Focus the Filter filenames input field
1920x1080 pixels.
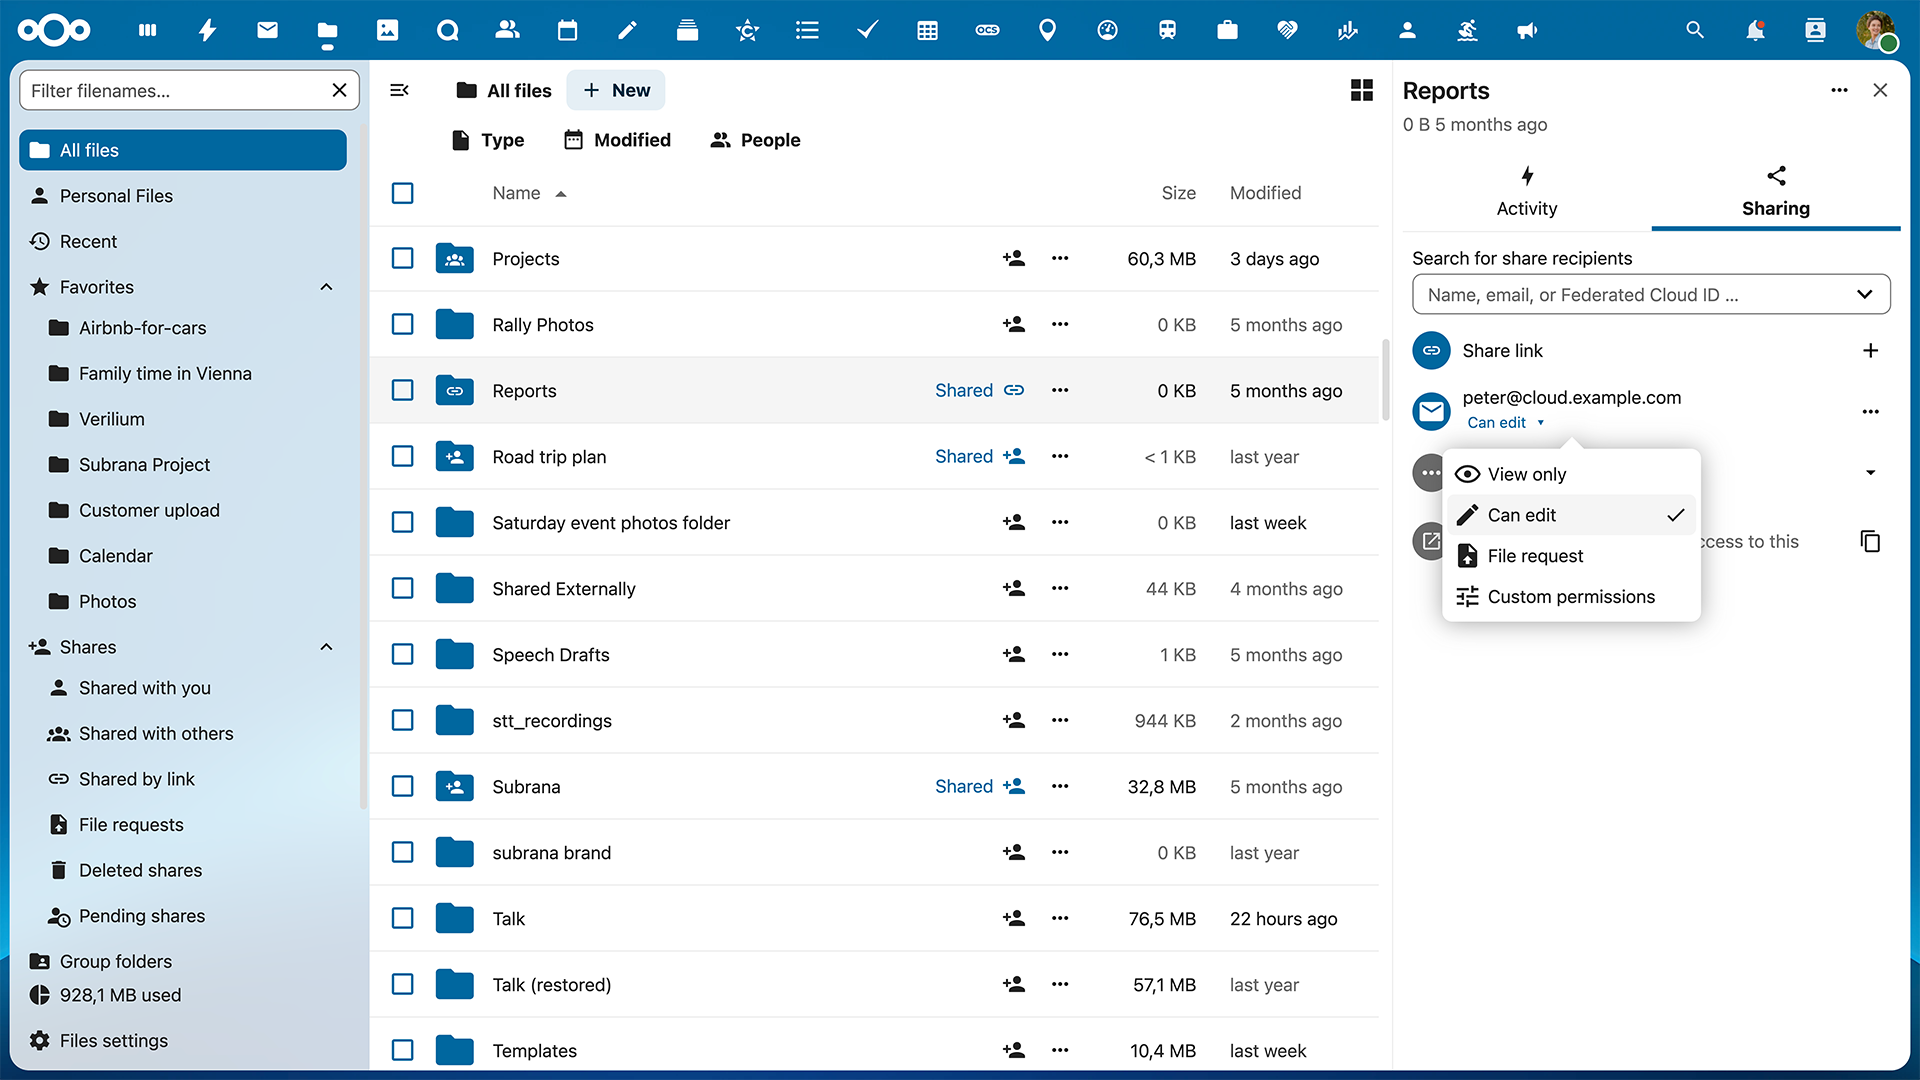click(175, 90)
